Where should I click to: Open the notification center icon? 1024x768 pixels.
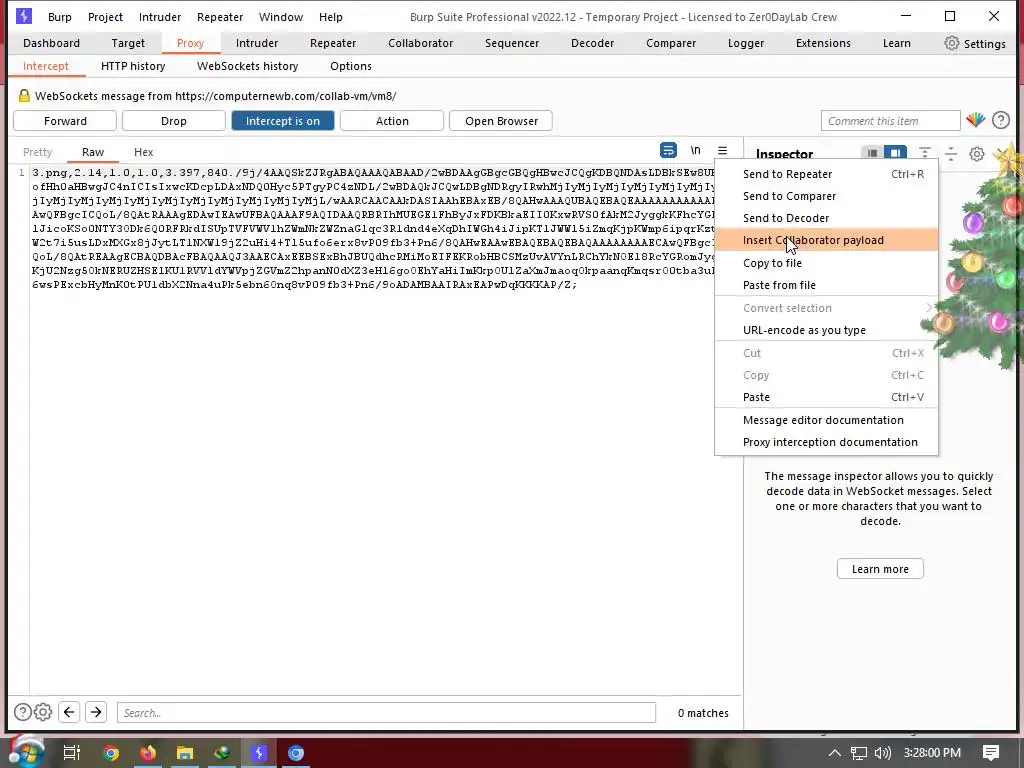click(x=991, y=753)
